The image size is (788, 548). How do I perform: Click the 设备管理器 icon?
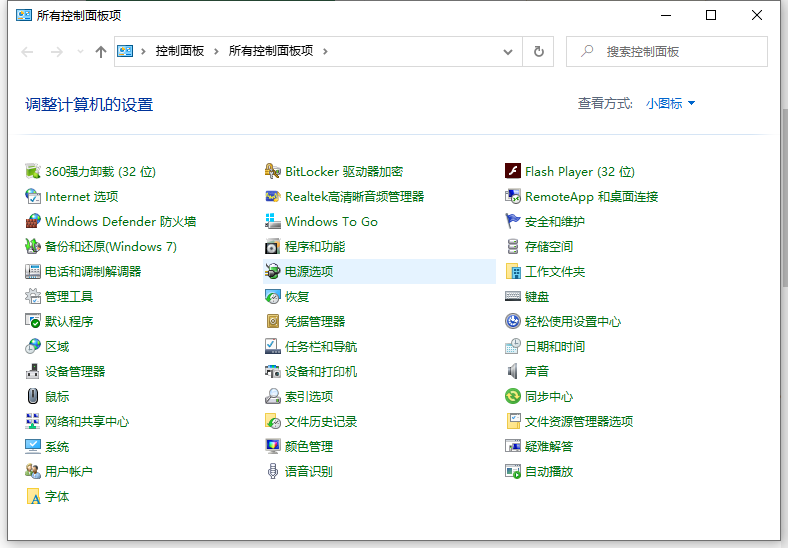(33, 372)
